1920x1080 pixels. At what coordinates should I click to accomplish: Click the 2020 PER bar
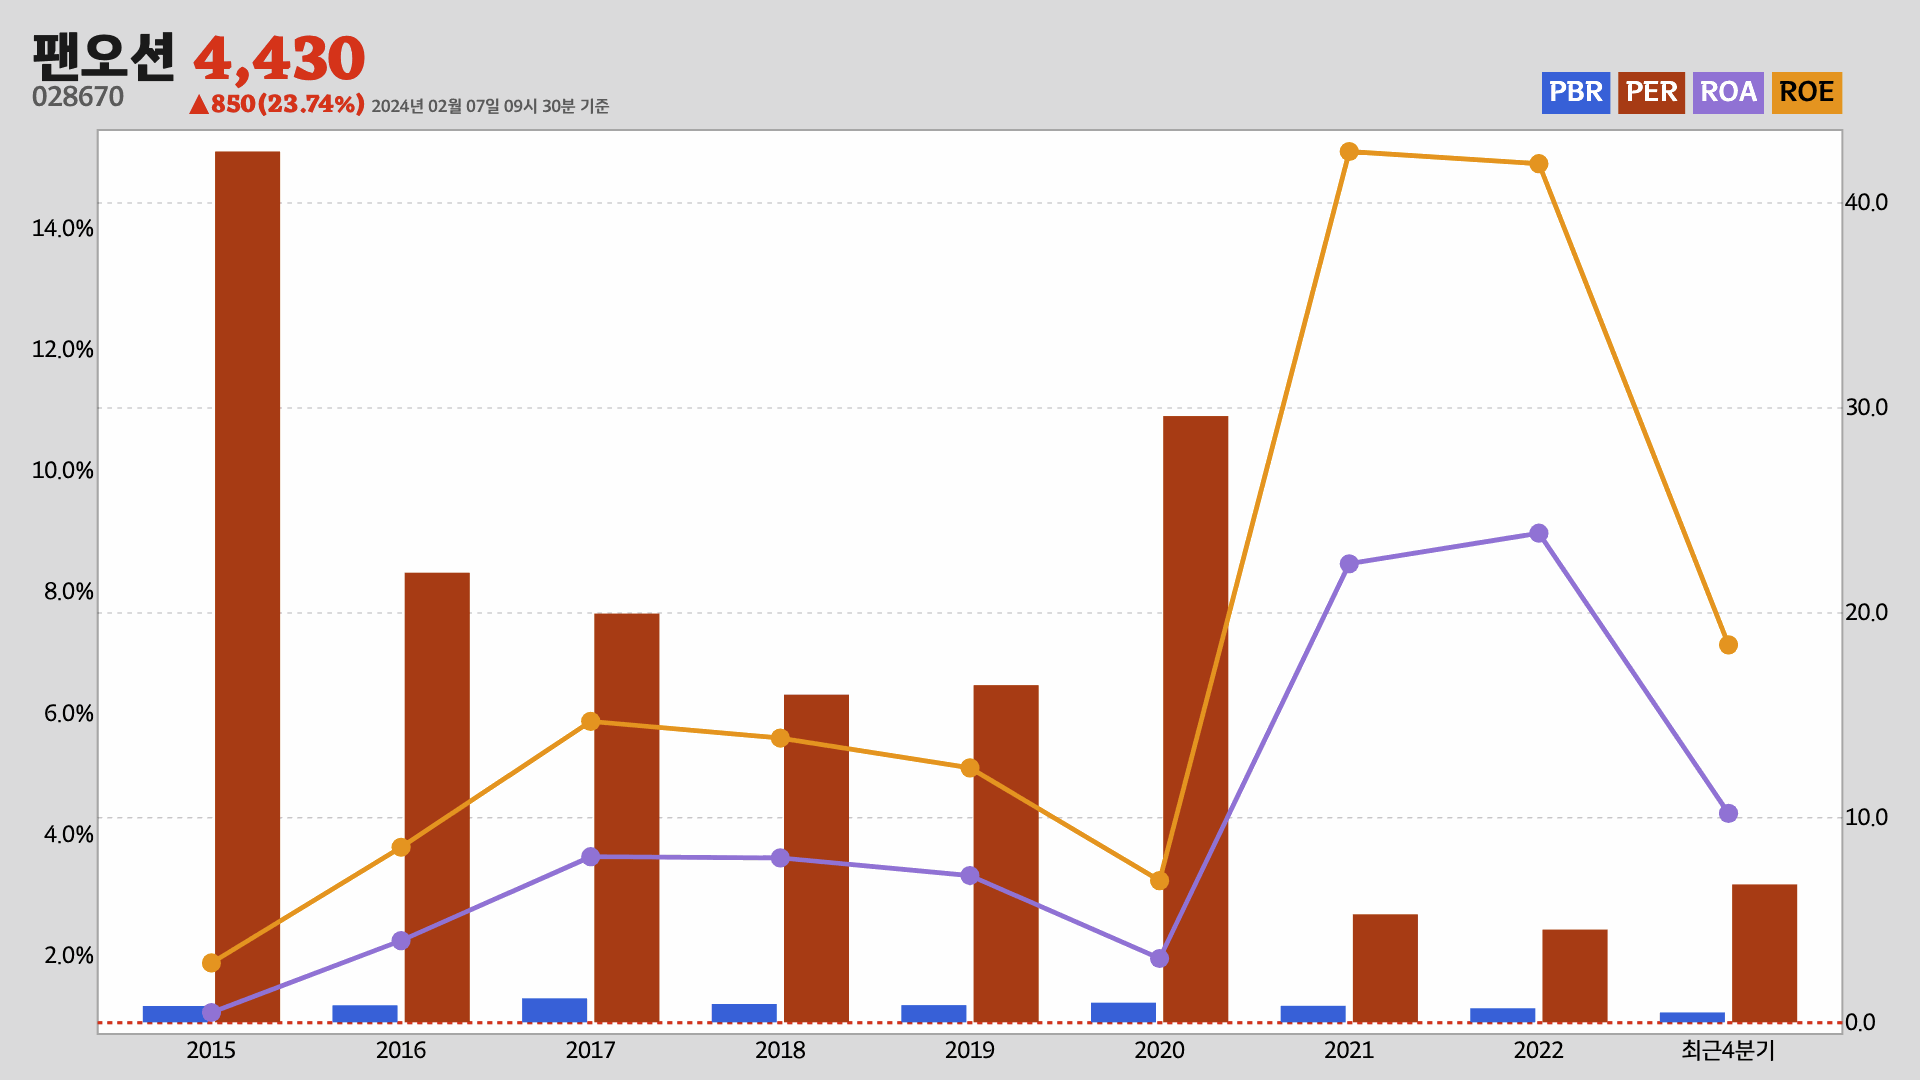(1196, 719)
